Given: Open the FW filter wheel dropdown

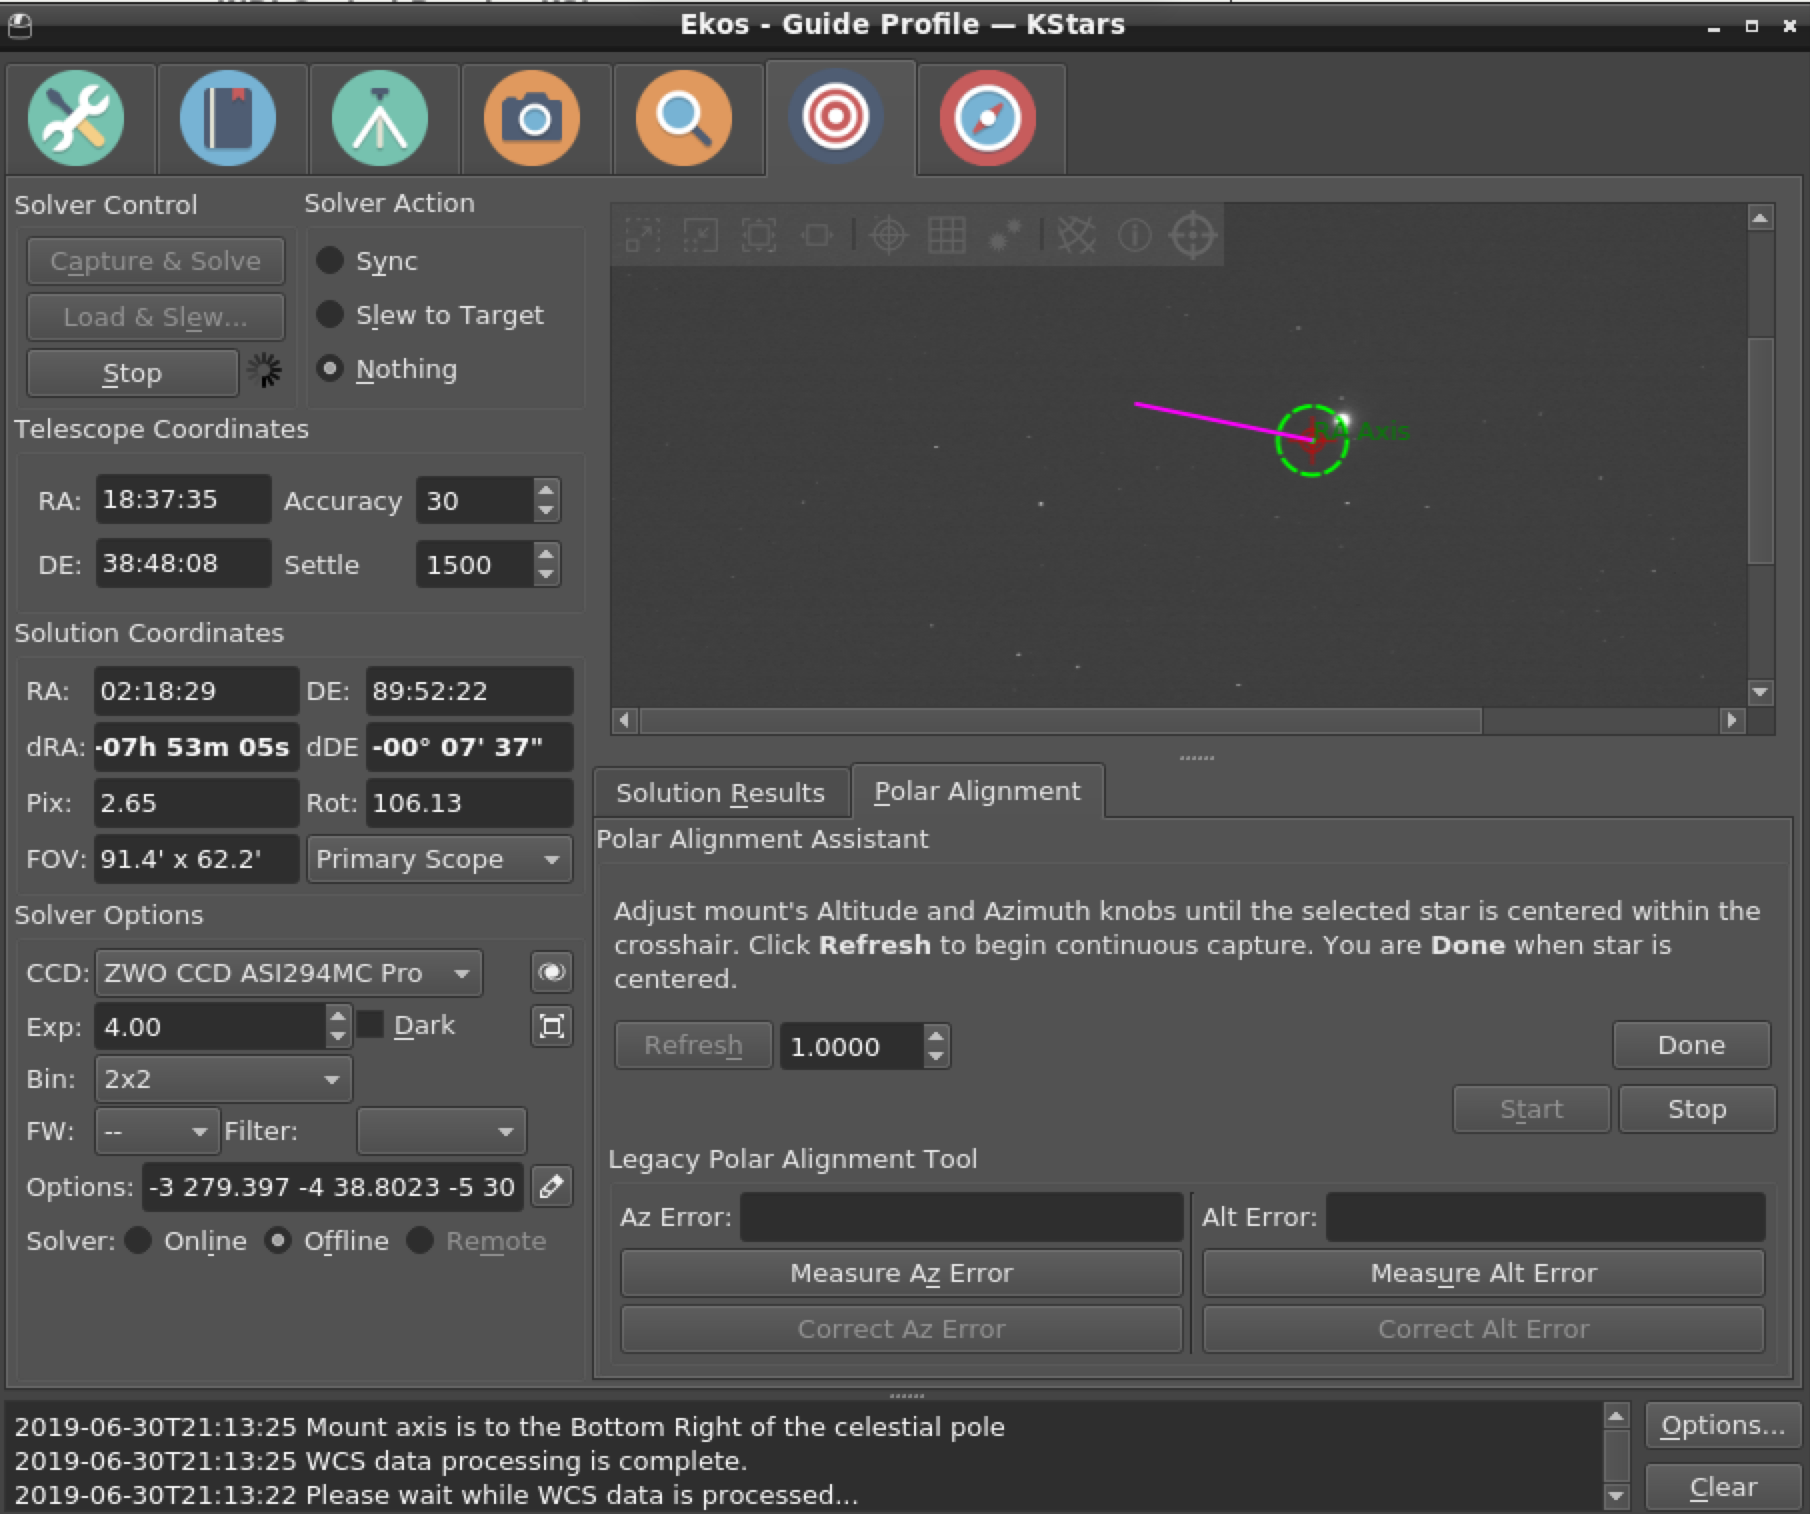Looking at the screenshot, I should [157, 1131].
